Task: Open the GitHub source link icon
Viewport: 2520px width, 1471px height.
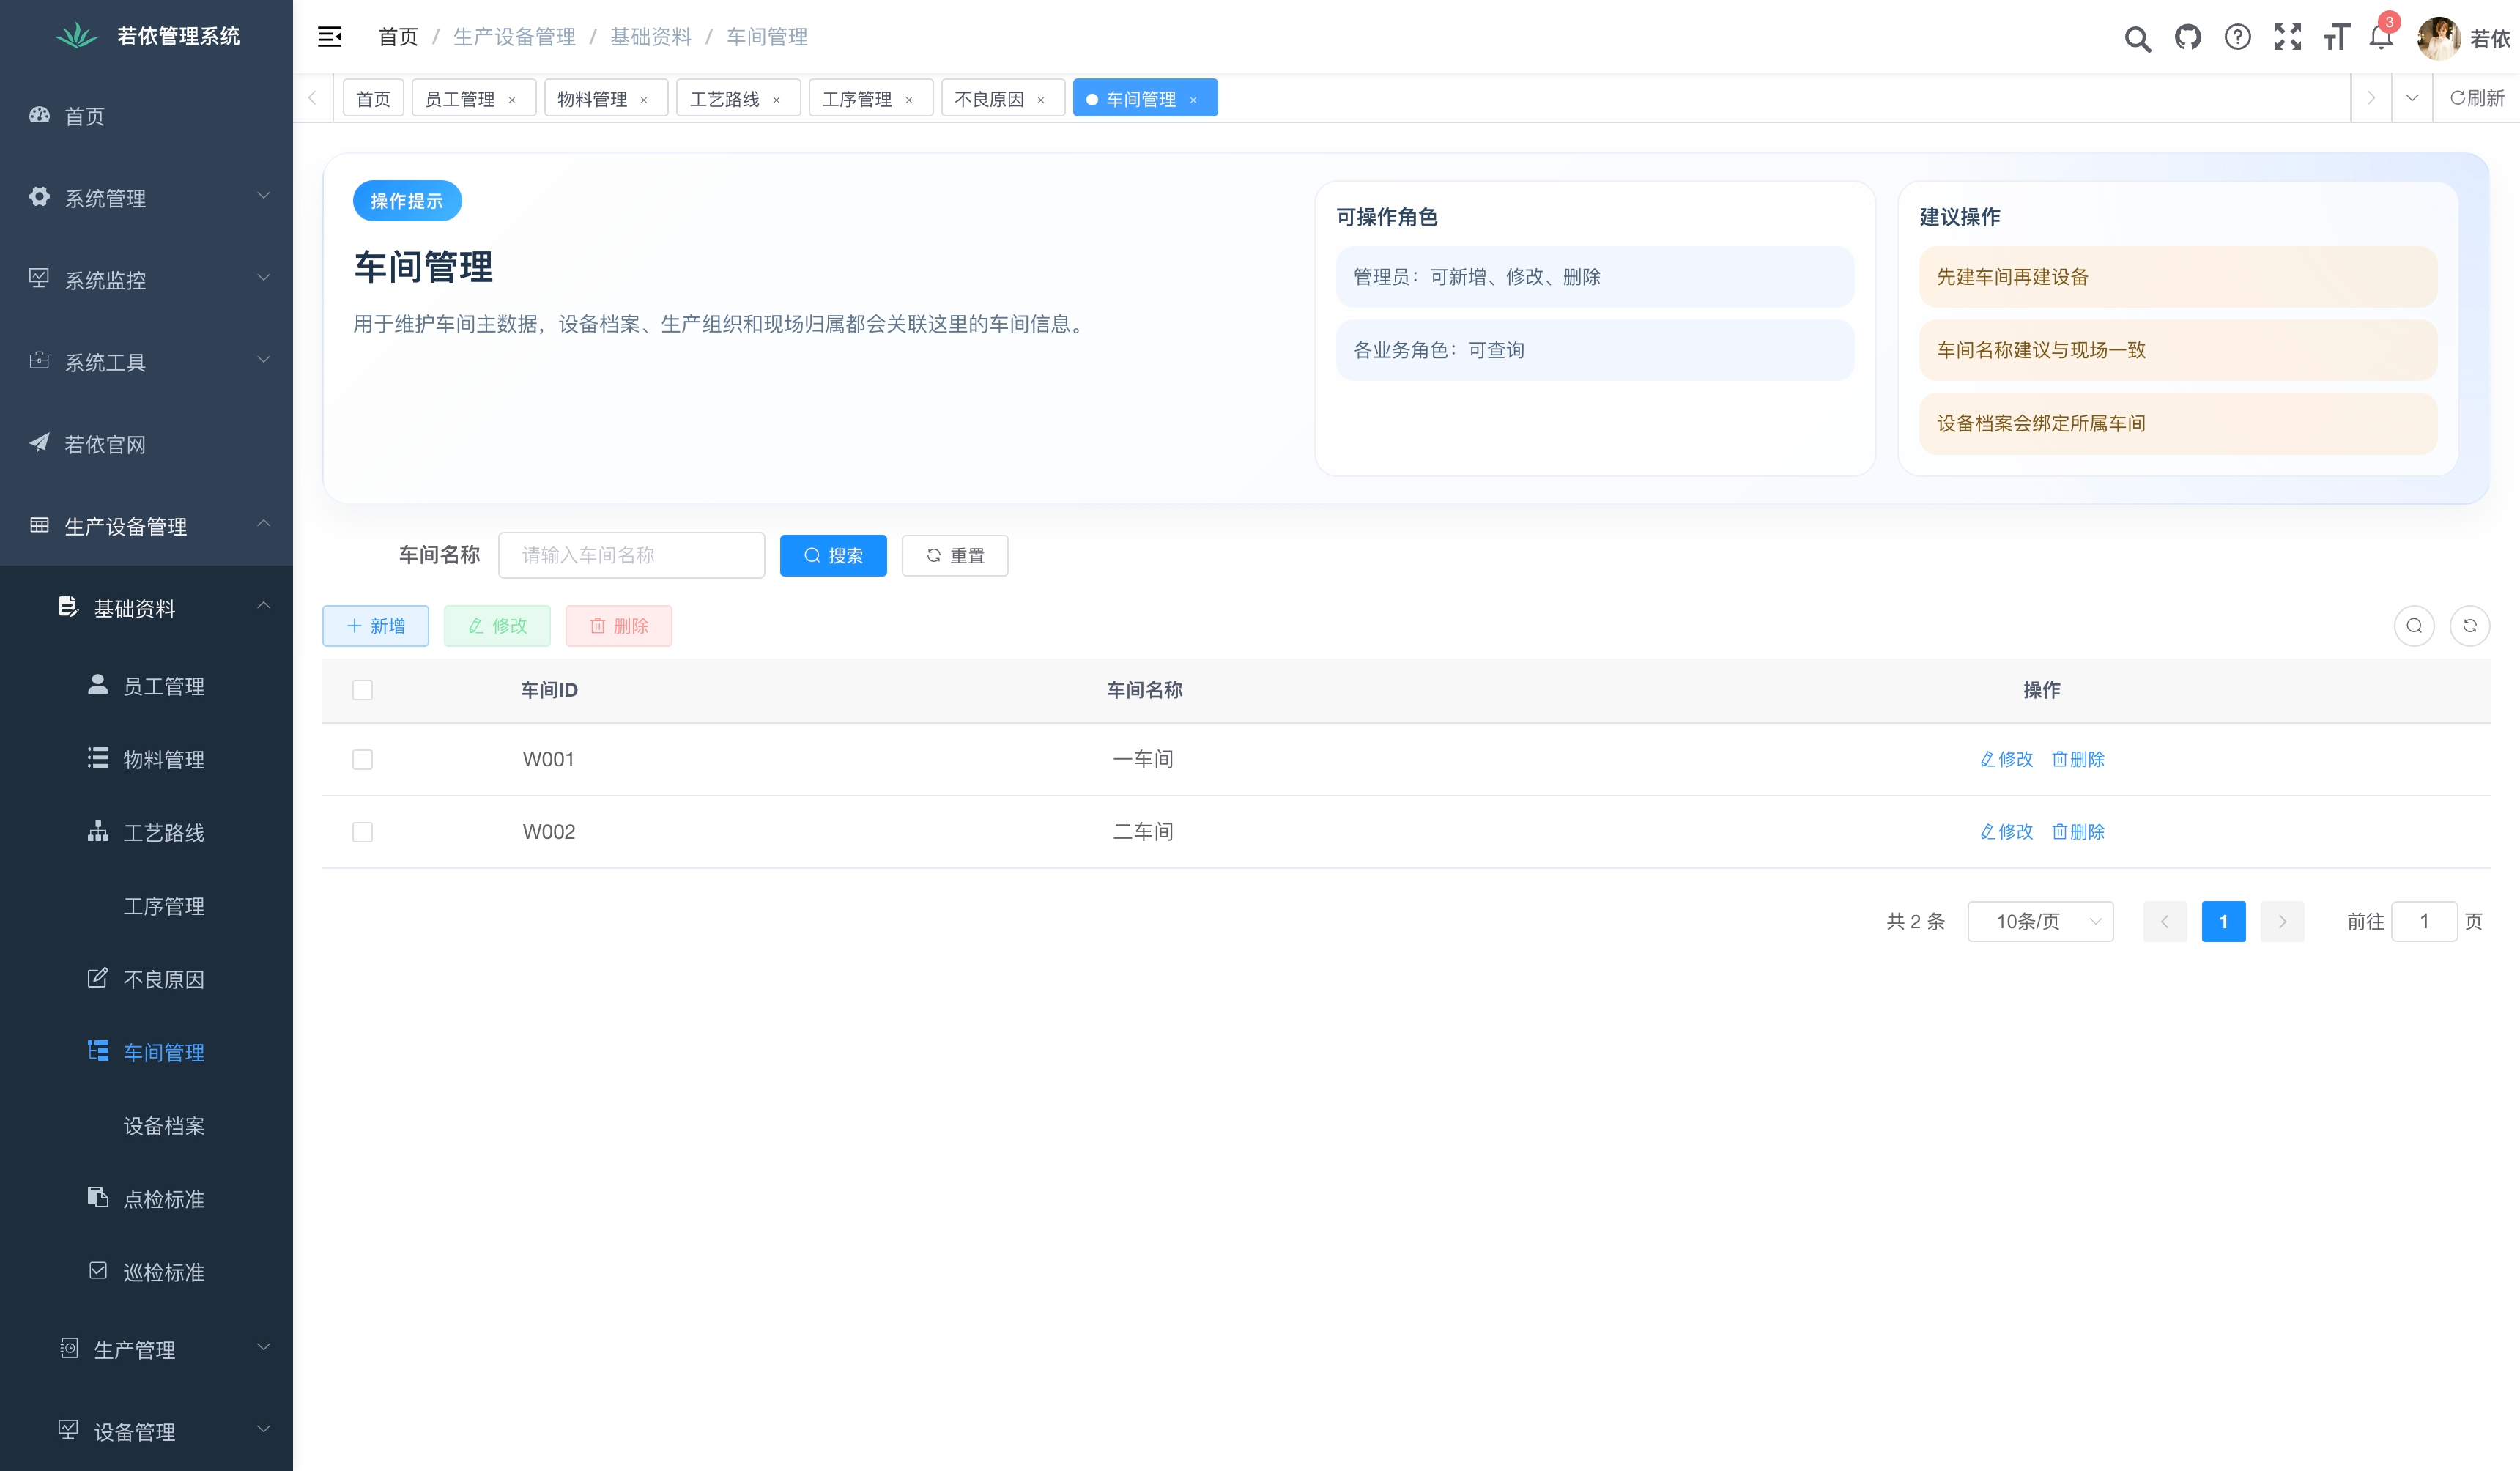Action: pos(2187,38)
